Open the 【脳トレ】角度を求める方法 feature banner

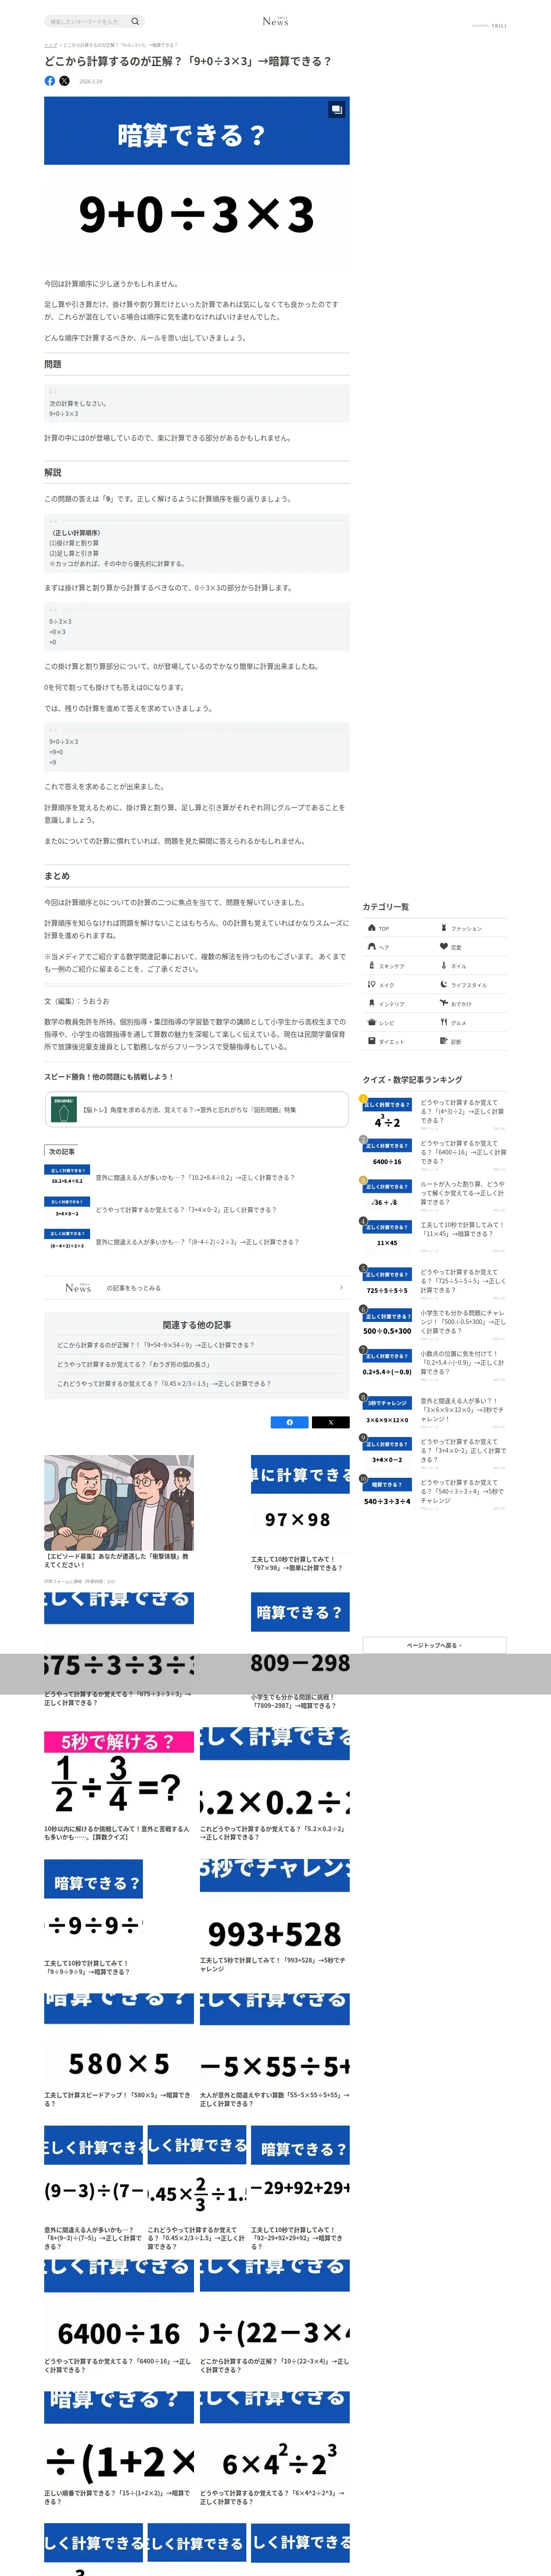(x=197, y=1110)
